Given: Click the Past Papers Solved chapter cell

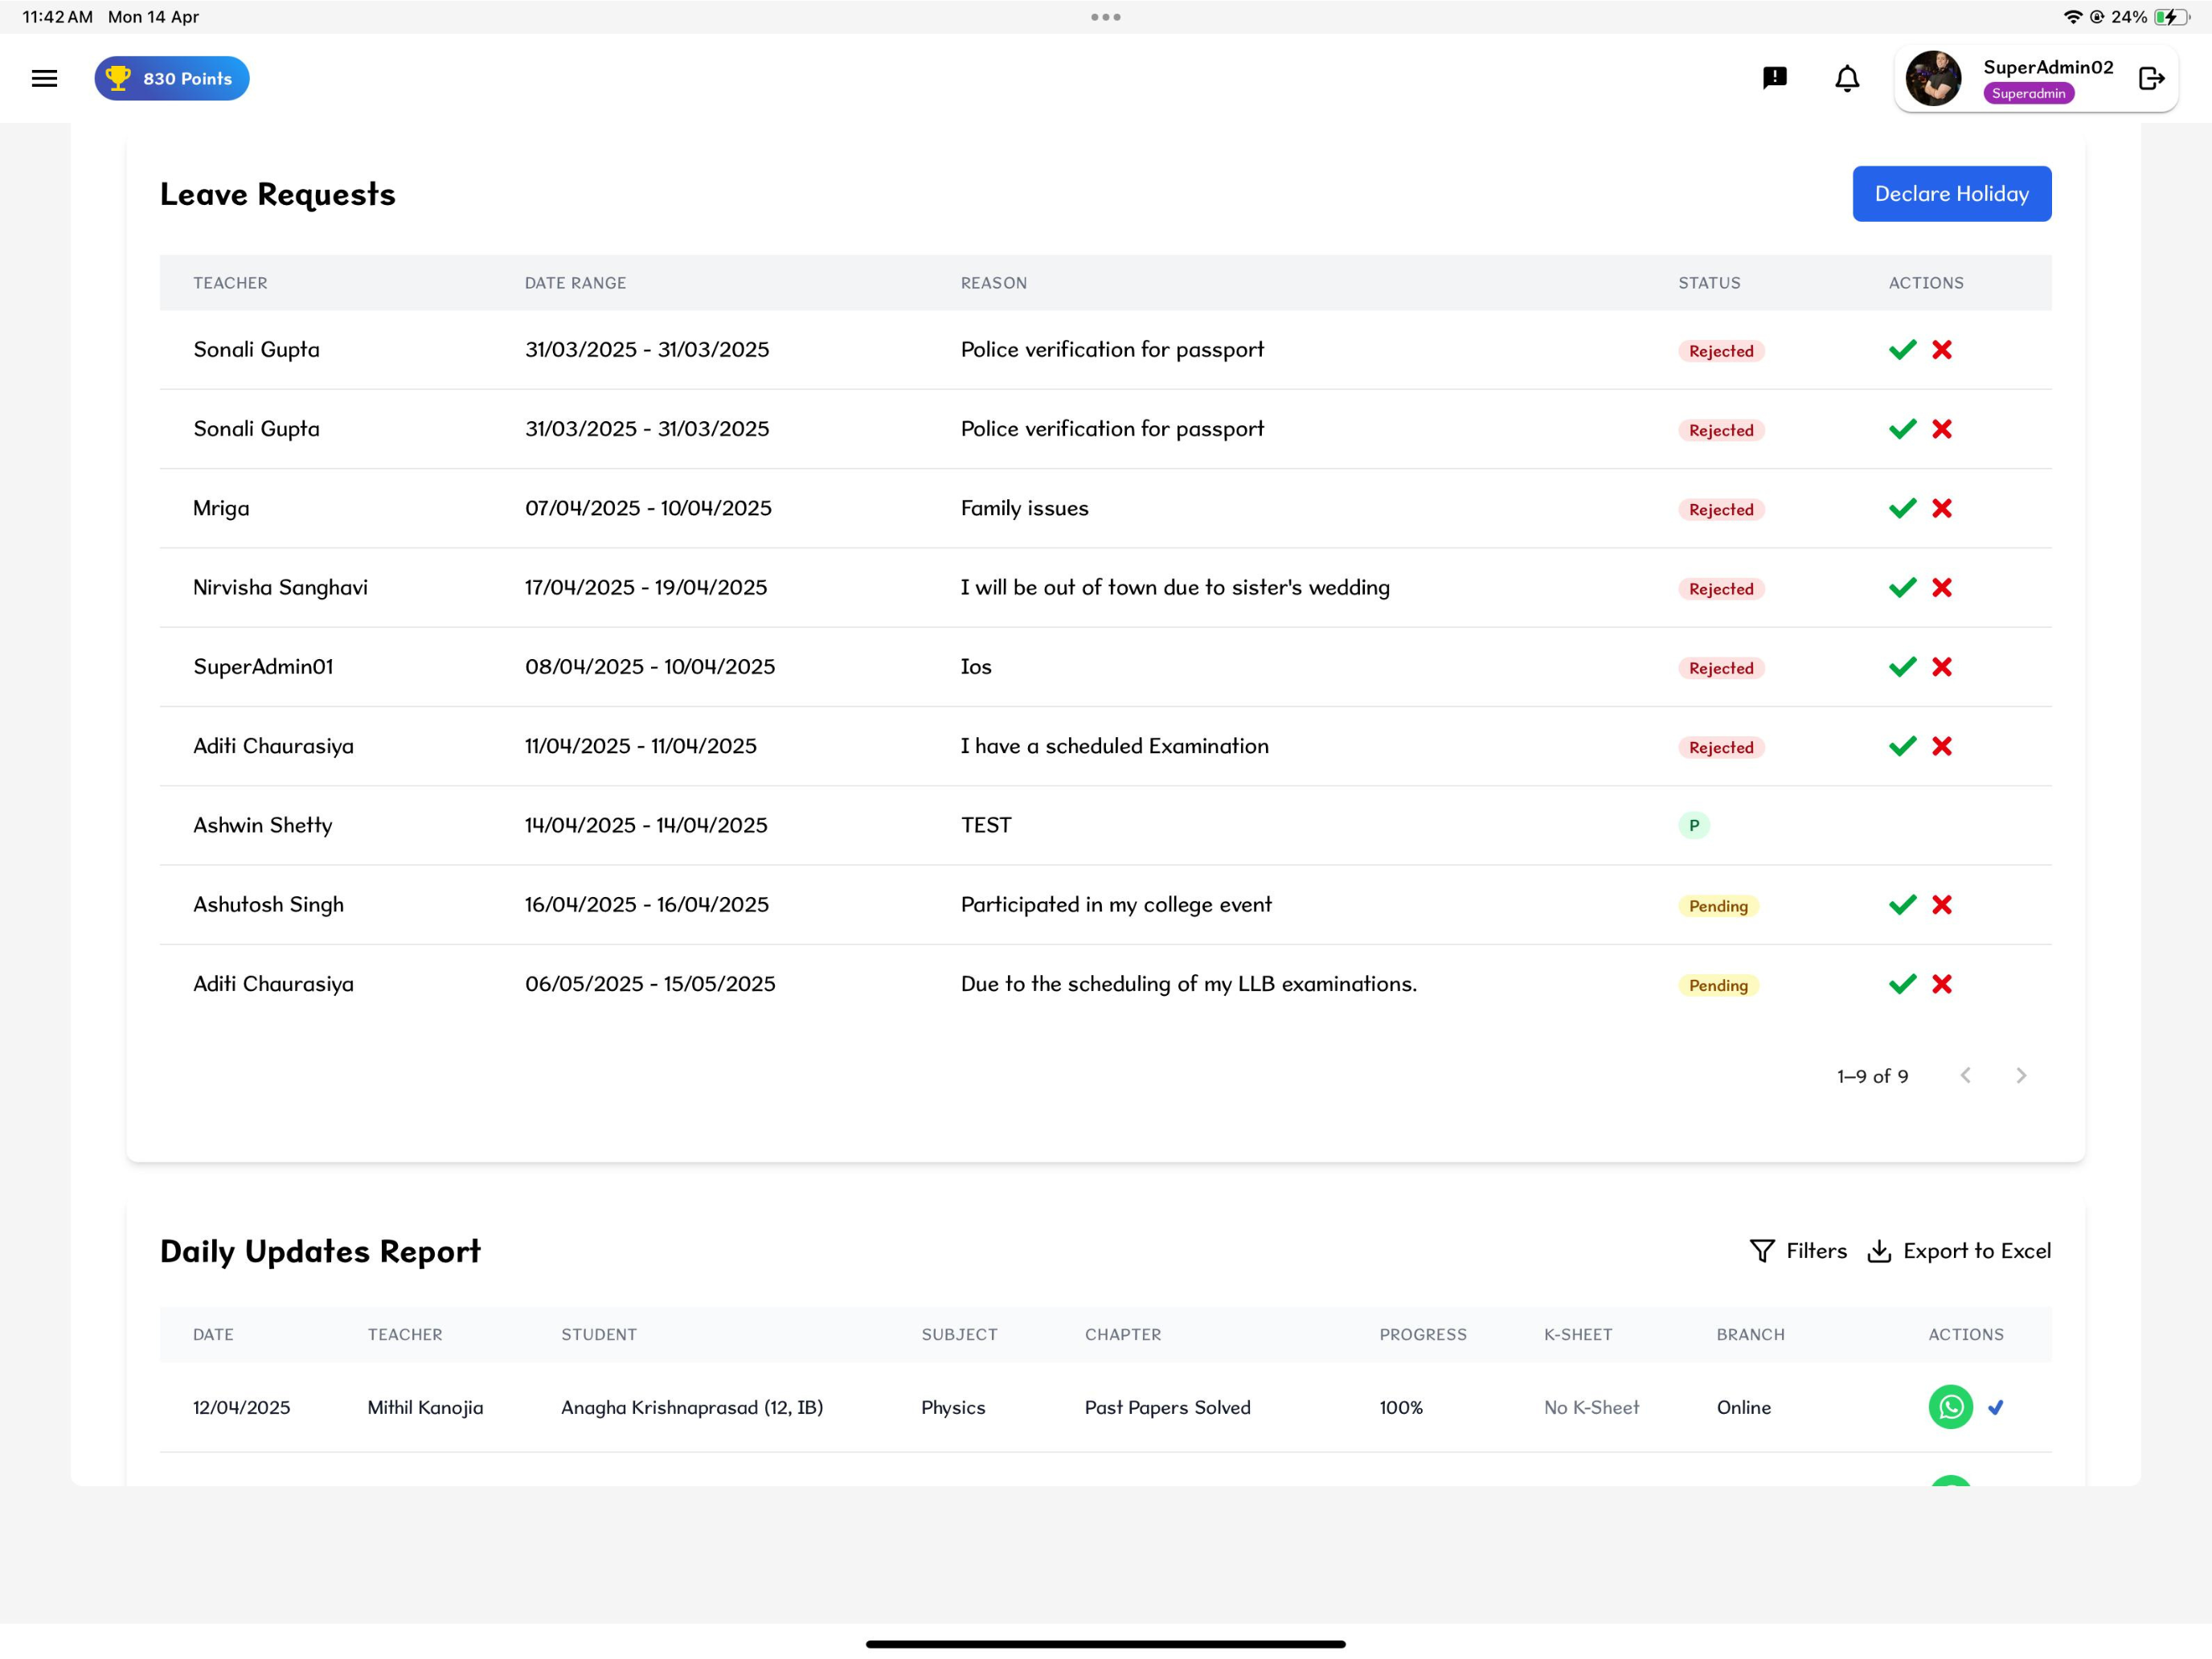Looking at the screenshot, I should tap(1167, 1407).
